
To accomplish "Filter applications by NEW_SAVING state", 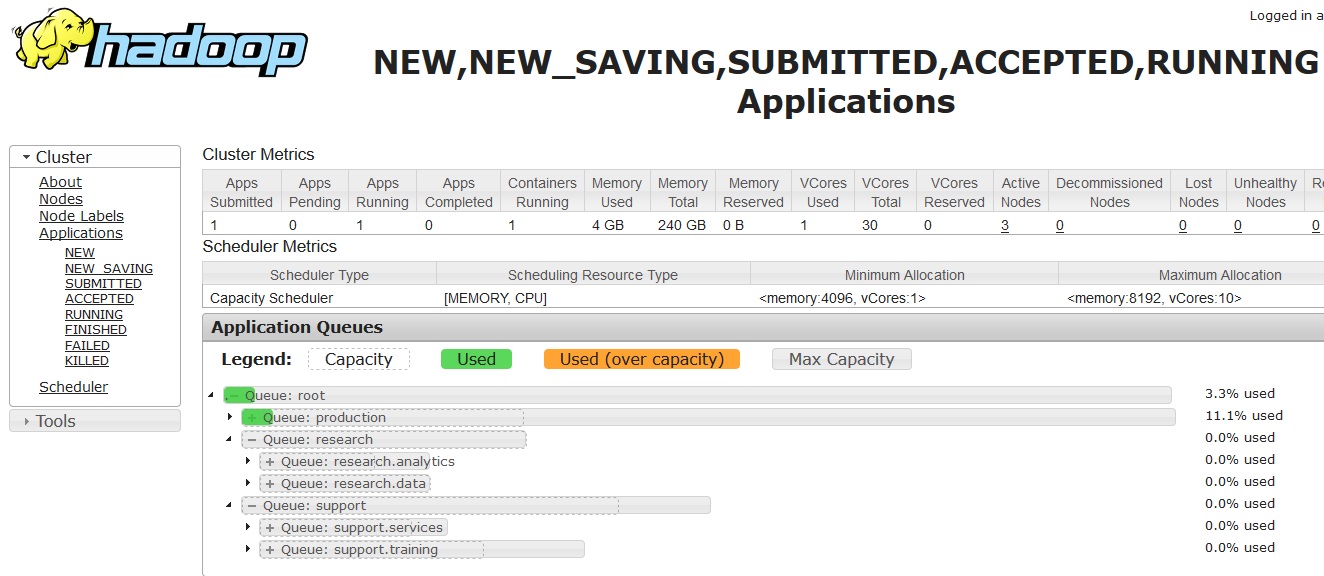I will (109, 268).
